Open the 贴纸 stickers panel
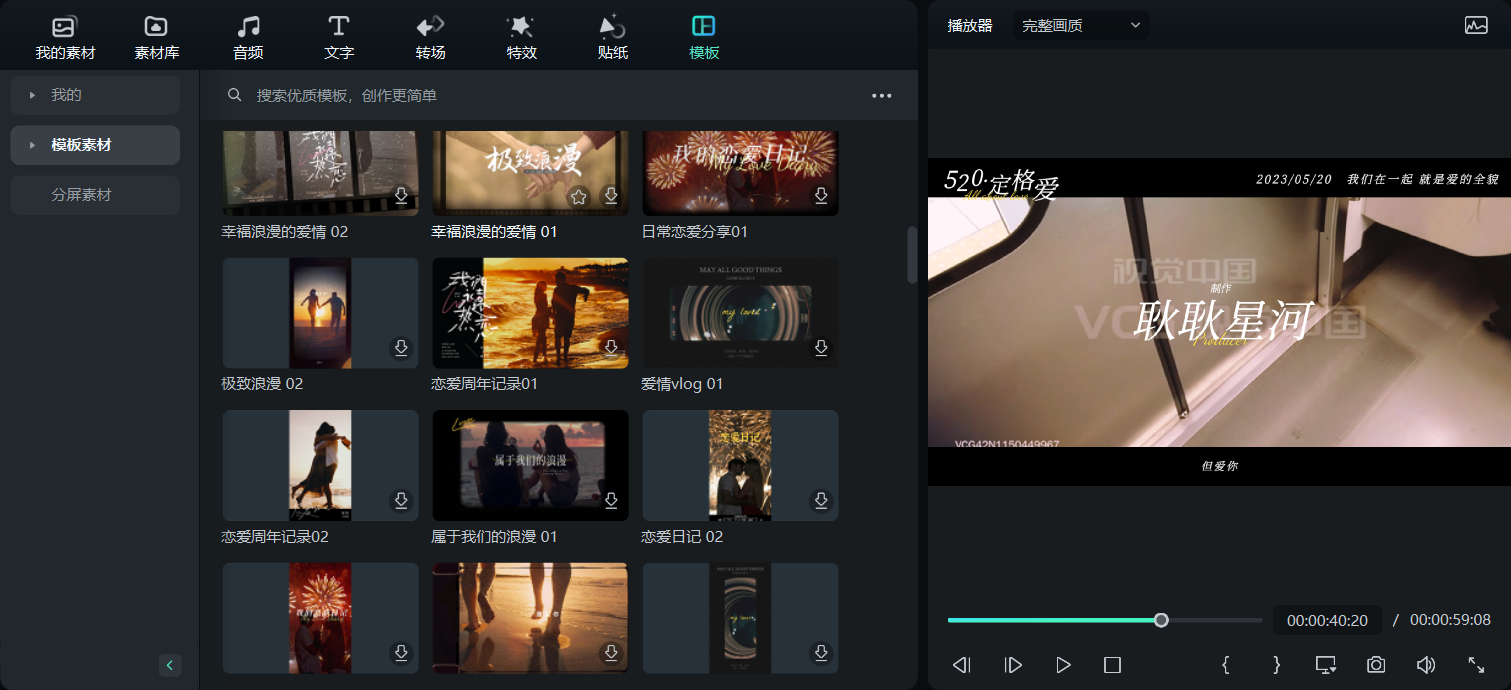The image size is (1511, 690). tap(611, 33)
